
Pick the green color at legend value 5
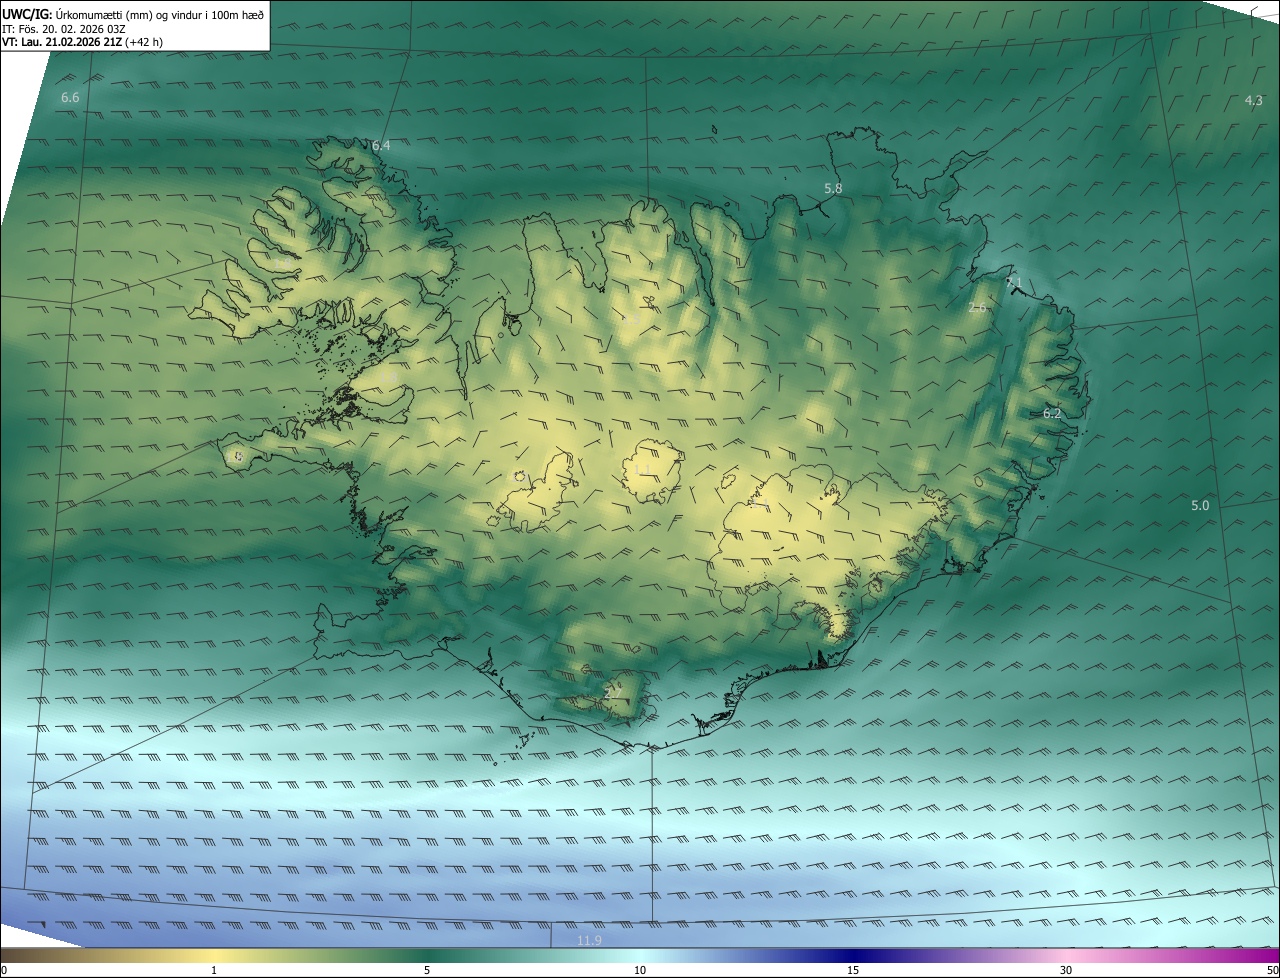point(427,955)
